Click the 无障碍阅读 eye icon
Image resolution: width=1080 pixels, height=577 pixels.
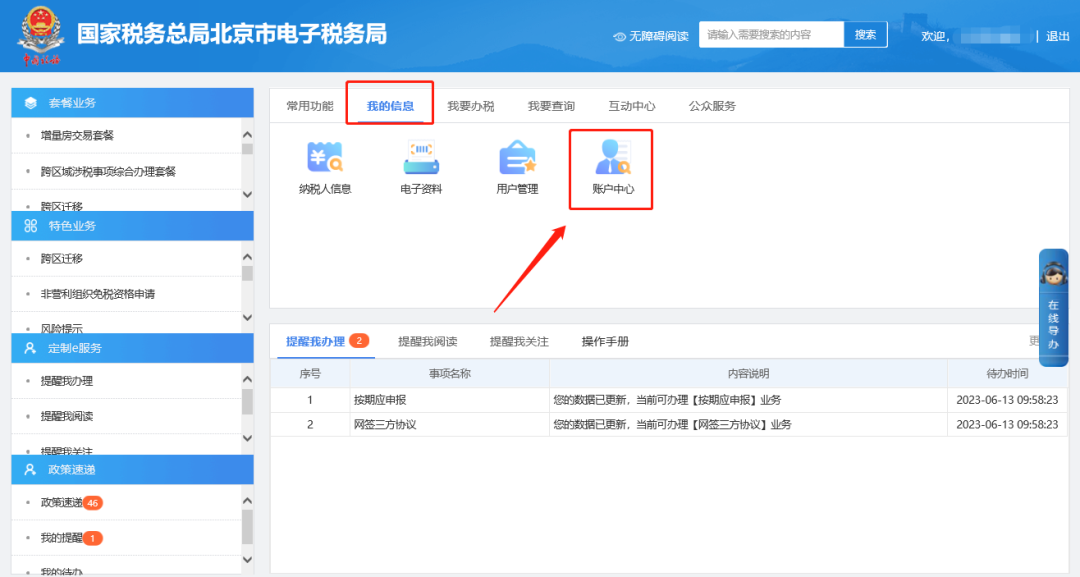pyautogui.click(x=619, y=36)
